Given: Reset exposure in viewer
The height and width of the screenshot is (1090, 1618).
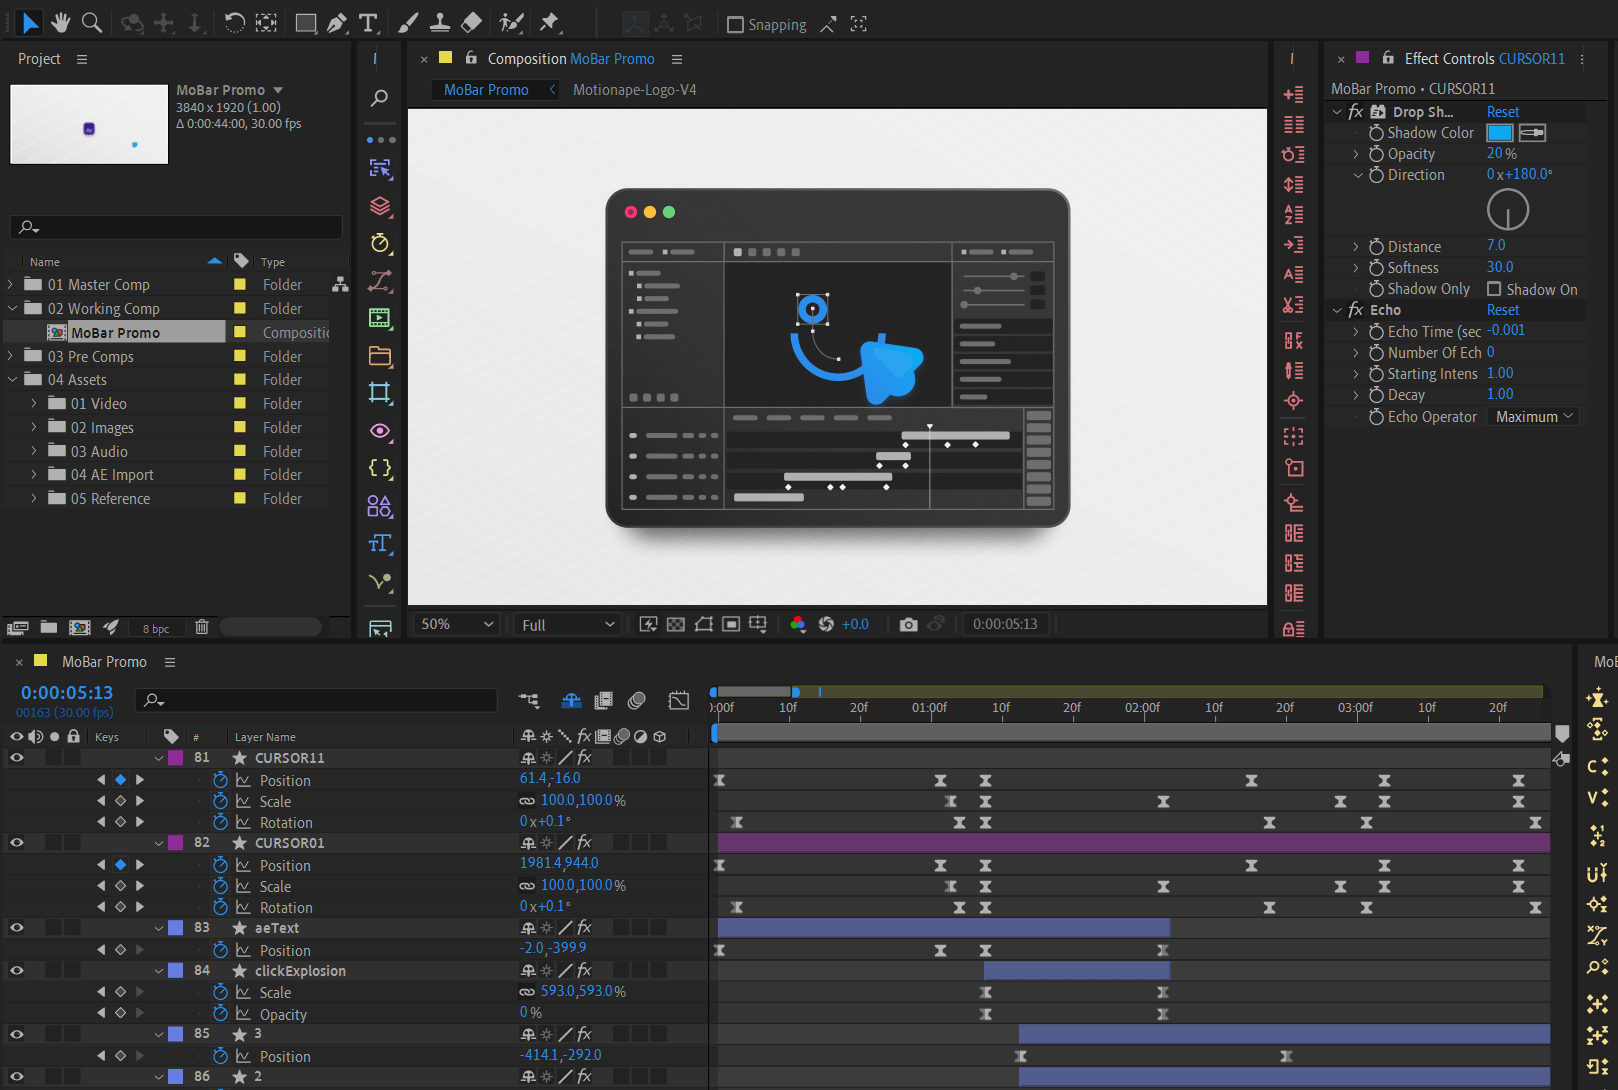Looking at the screenshot, I should pyautogui.click(x=826, y=624).
